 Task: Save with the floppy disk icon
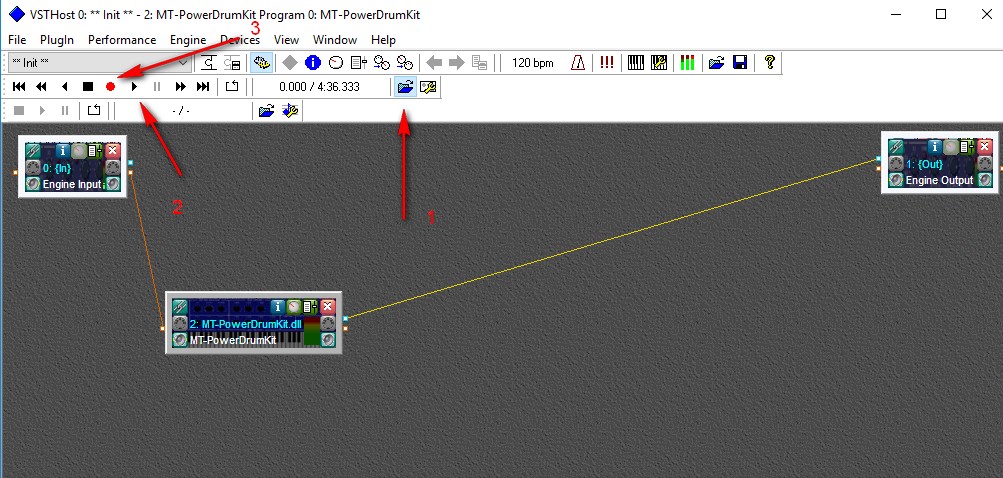pos(740,63)
